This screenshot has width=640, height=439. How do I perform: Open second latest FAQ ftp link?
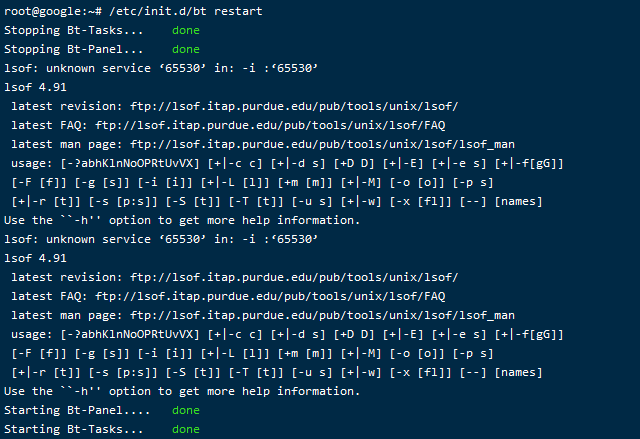point(270,296)
